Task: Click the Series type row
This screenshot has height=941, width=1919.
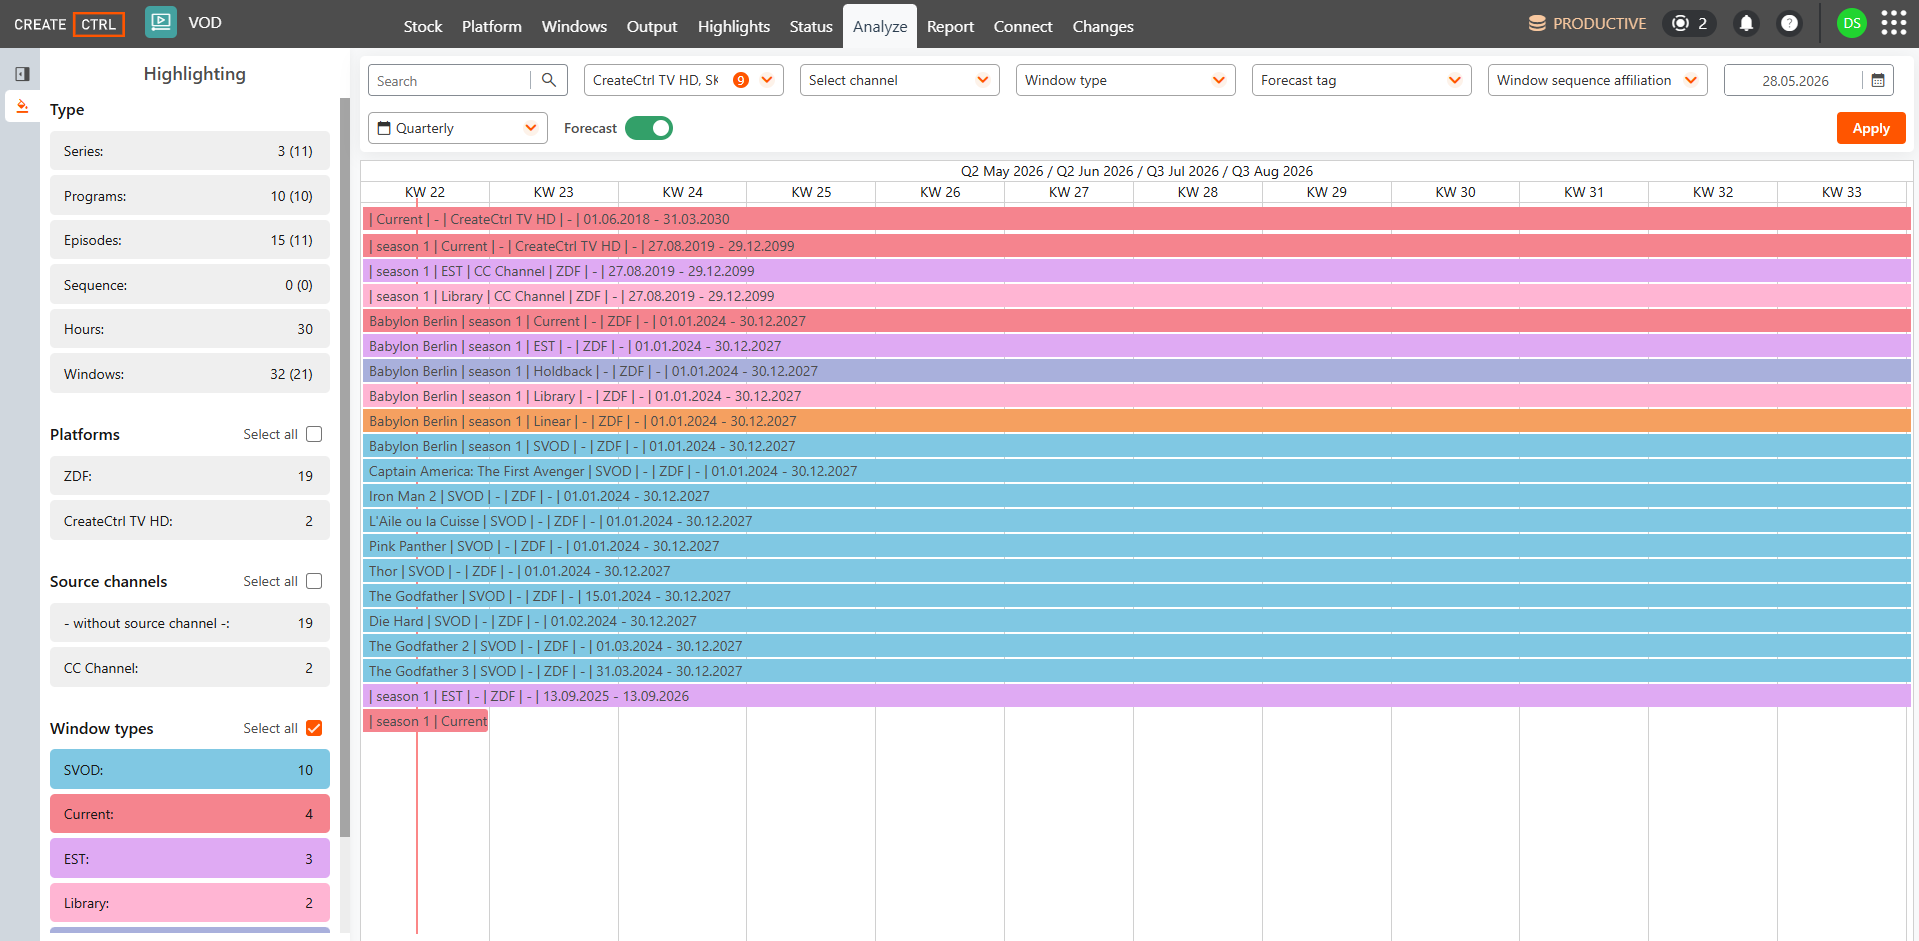Action: click(x=190, y=151)
